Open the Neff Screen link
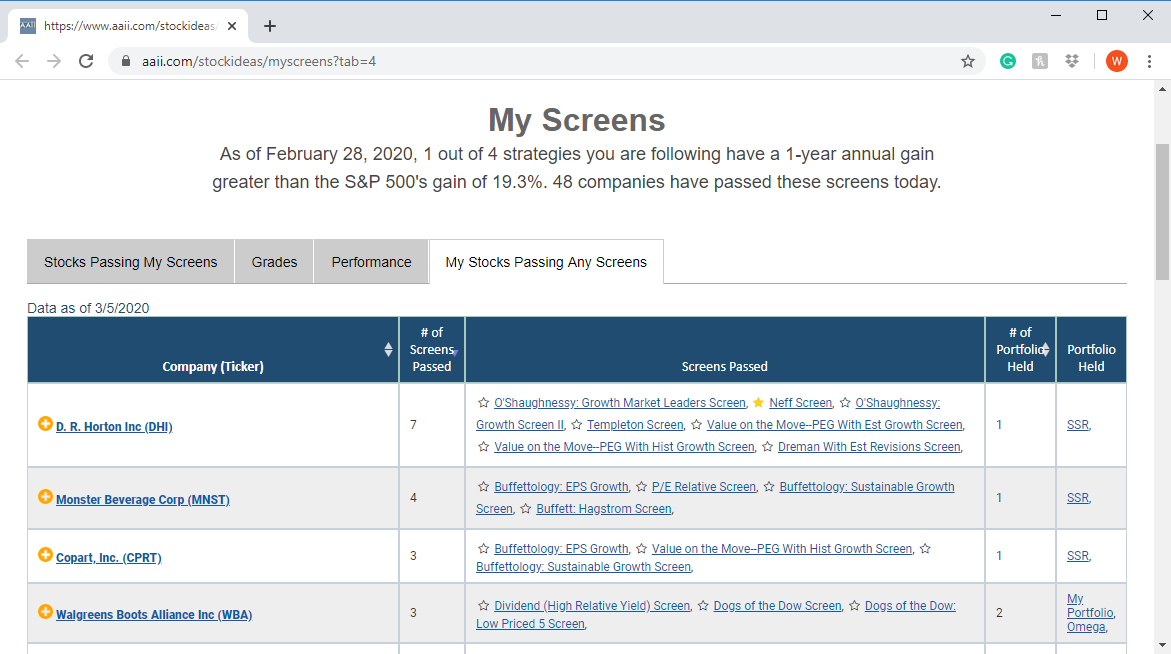This screenshot has width=1171, height=654. click(x=800, y=403)
